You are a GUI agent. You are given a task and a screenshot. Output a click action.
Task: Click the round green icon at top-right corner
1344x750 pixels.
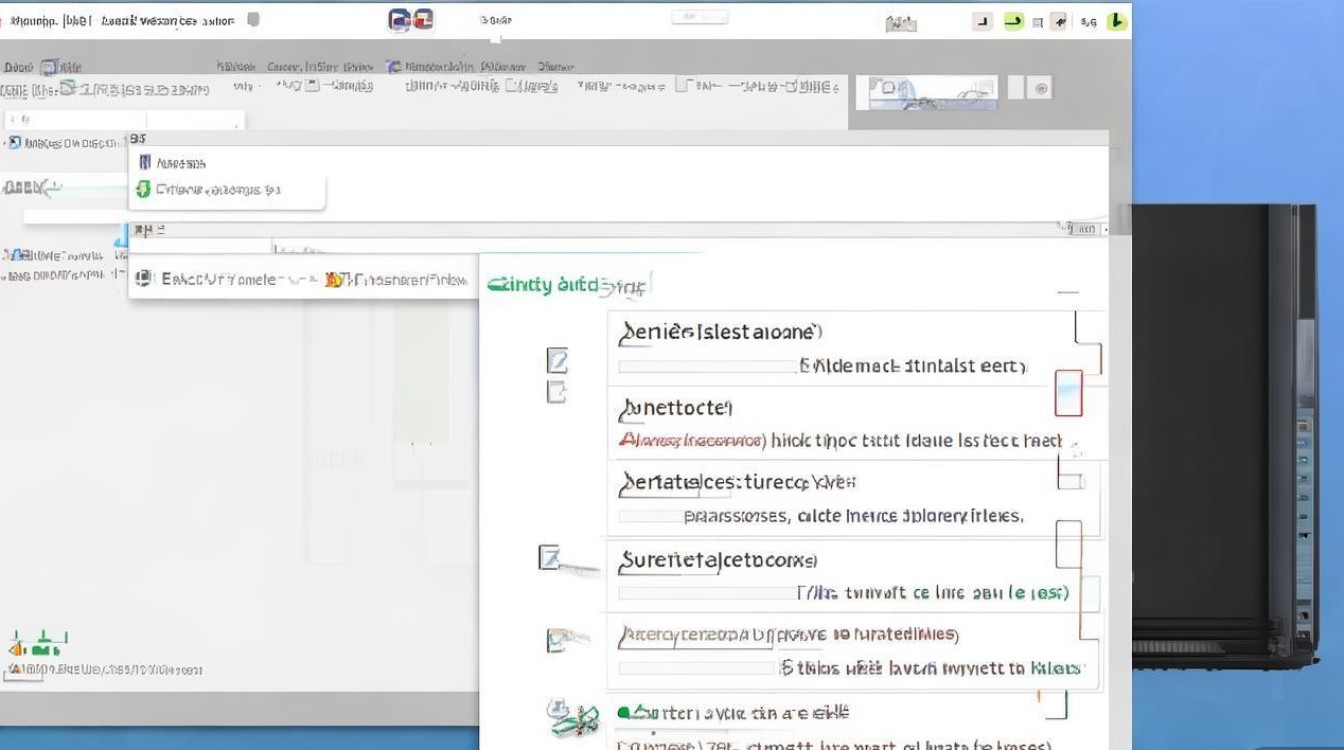(1116, 21)
